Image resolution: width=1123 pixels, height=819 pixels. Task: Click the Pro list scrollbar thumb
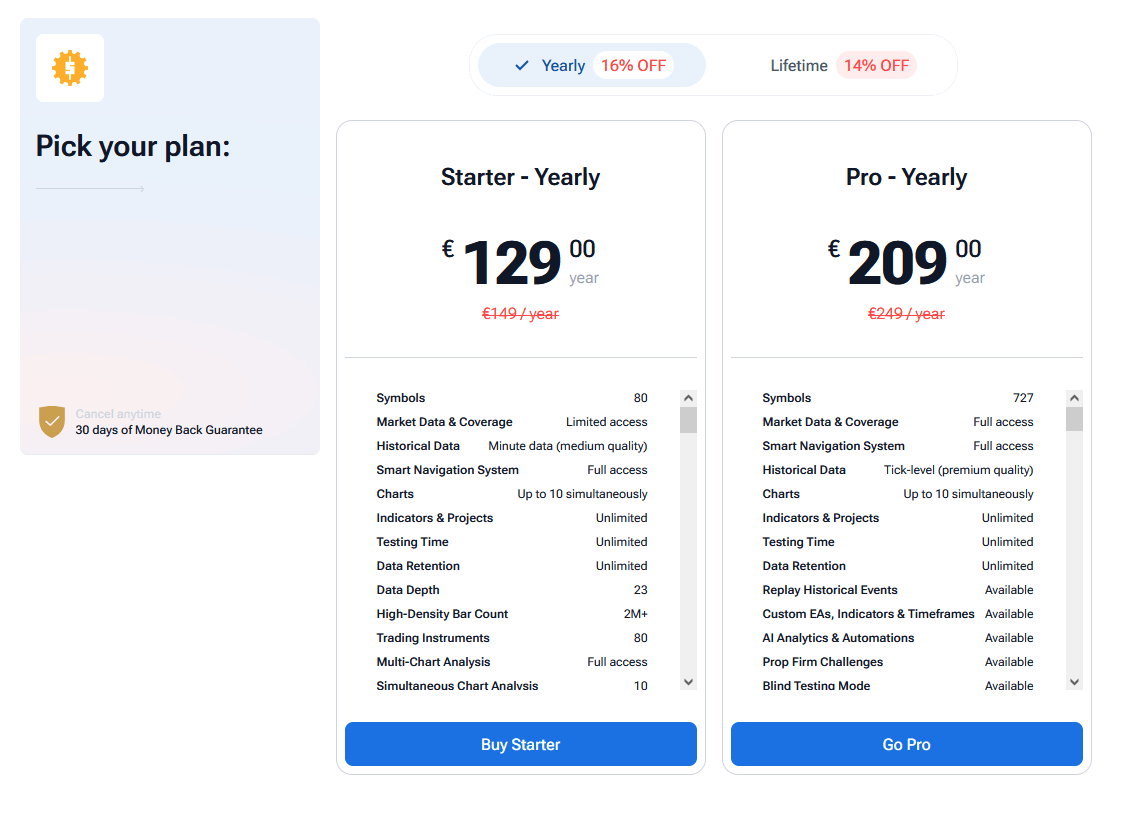coord(1074,419)
